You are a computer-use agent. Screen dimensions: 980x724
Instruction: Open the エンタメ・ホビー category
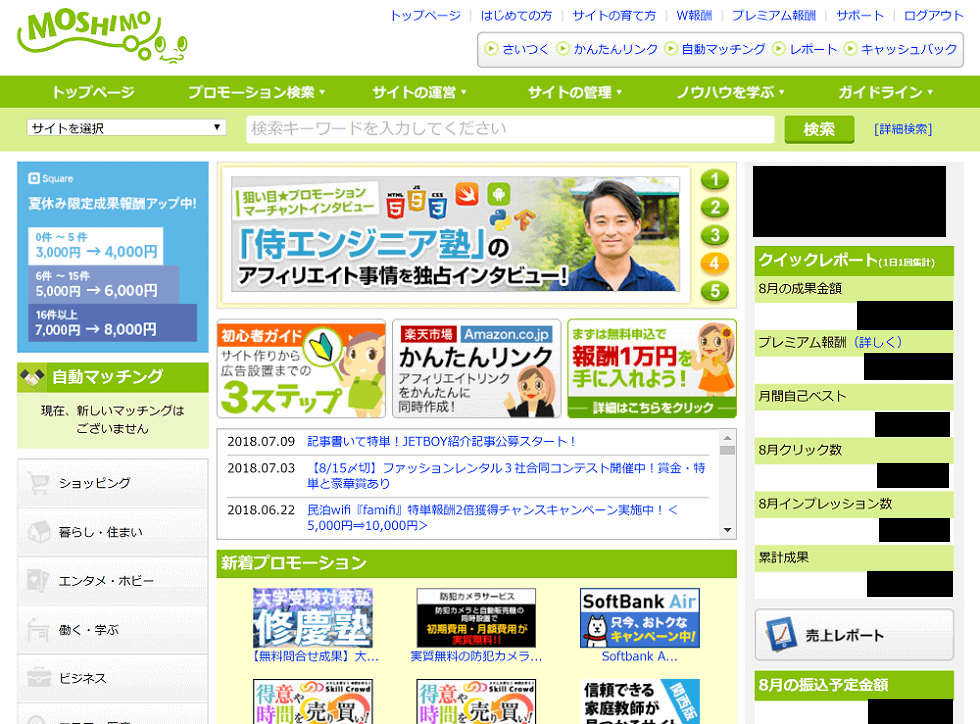(x=112, y=581)
